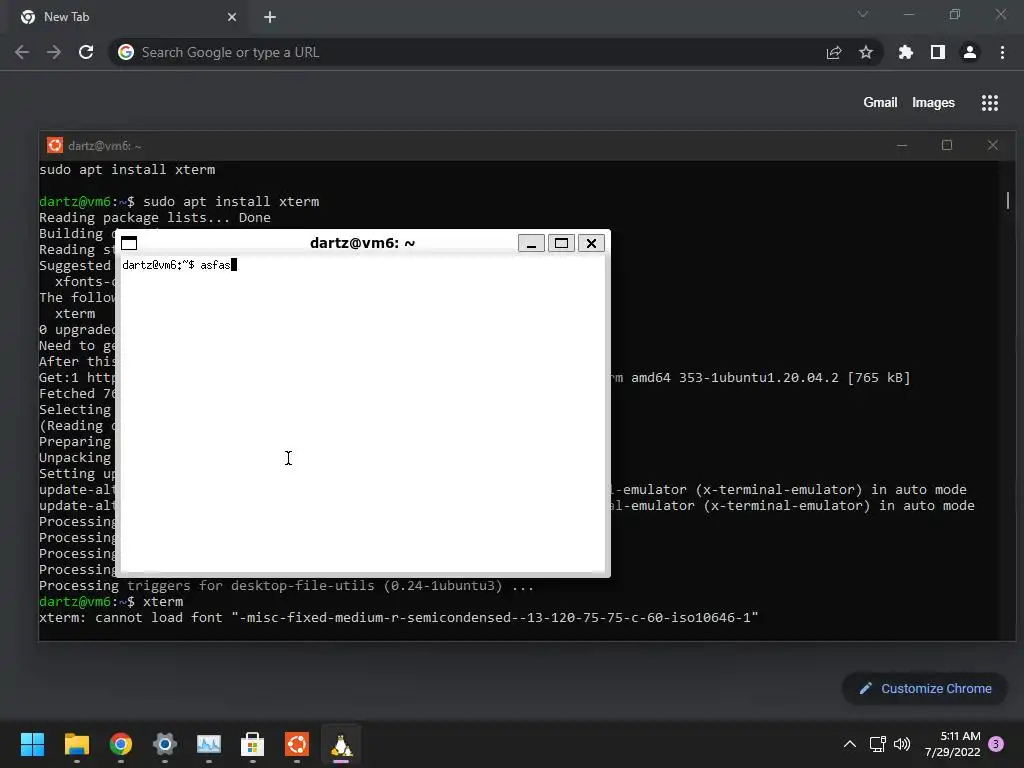The image size is (1024, 768).
Task: Open the tab search chevron
Action: click(x=863, y=14)
